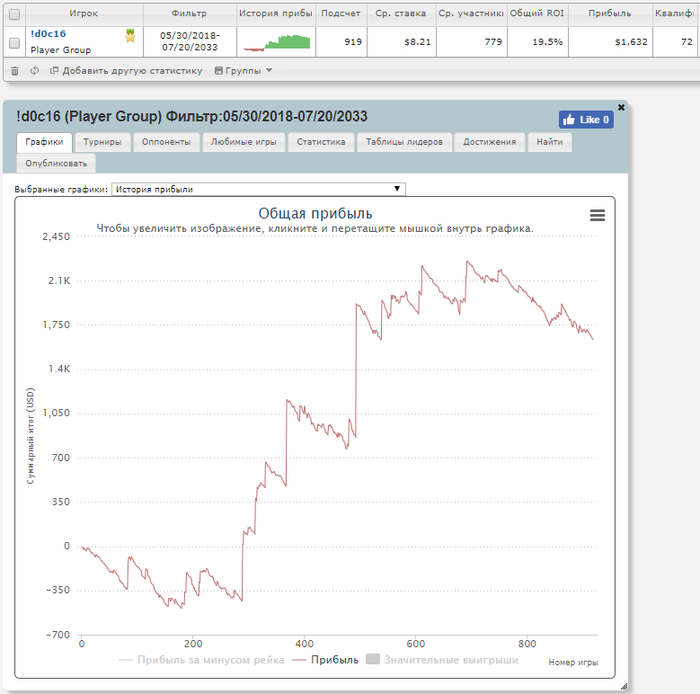Viewport: 700px width, 694px height.
Task: Select the Статистика tab
Action: 321,142
